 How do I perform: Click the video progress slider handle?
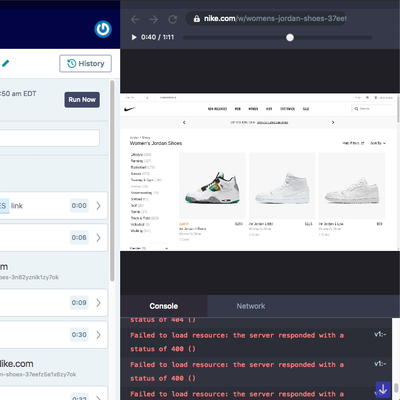pyautogui.click(x=290, y=38)
